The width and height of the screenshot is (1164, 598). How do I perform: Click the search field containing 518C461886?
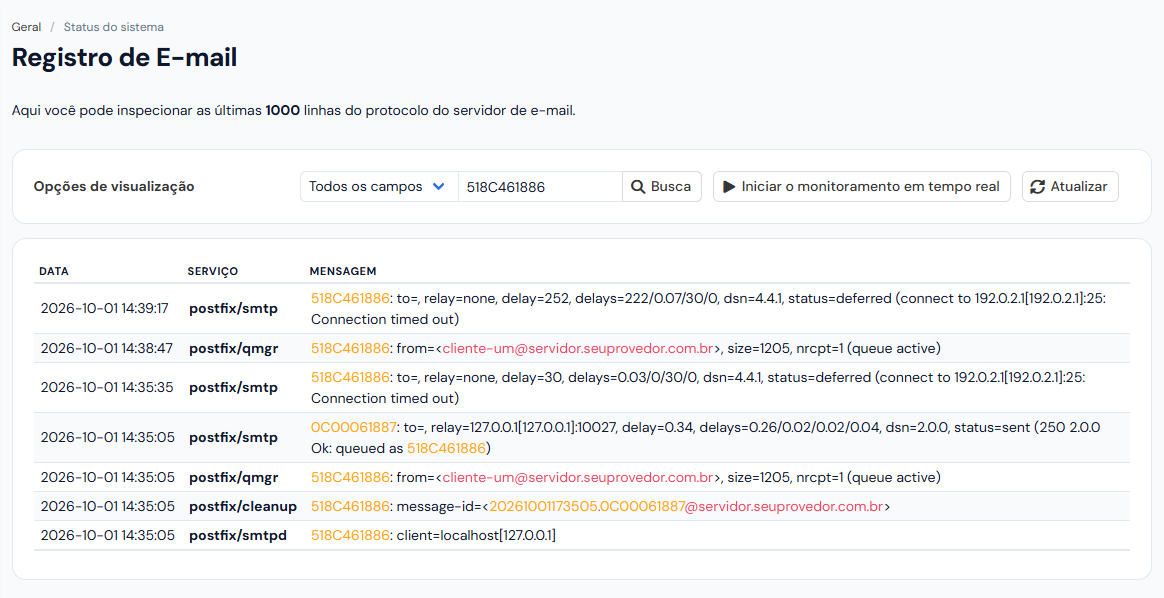coord(540,187)
